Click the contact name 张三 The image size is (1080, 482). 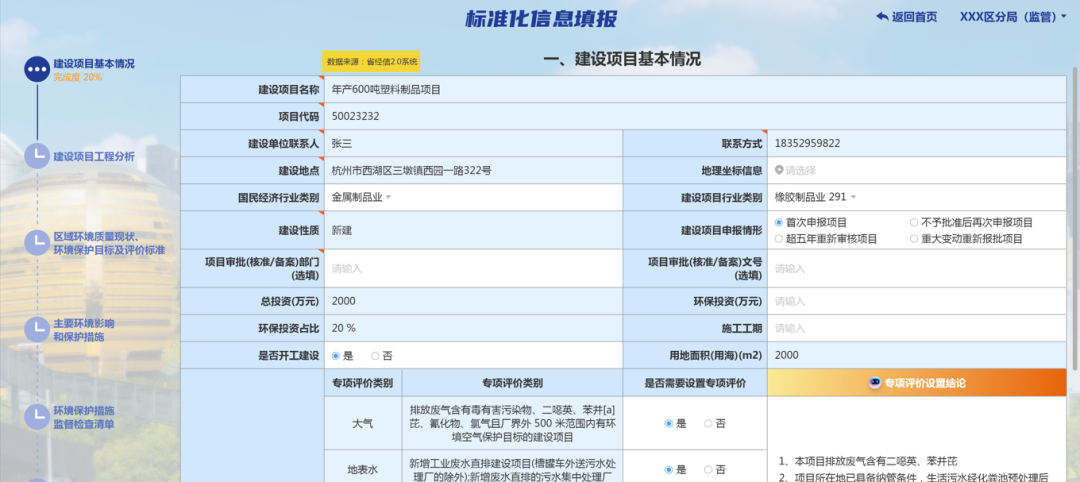(342, 143)
